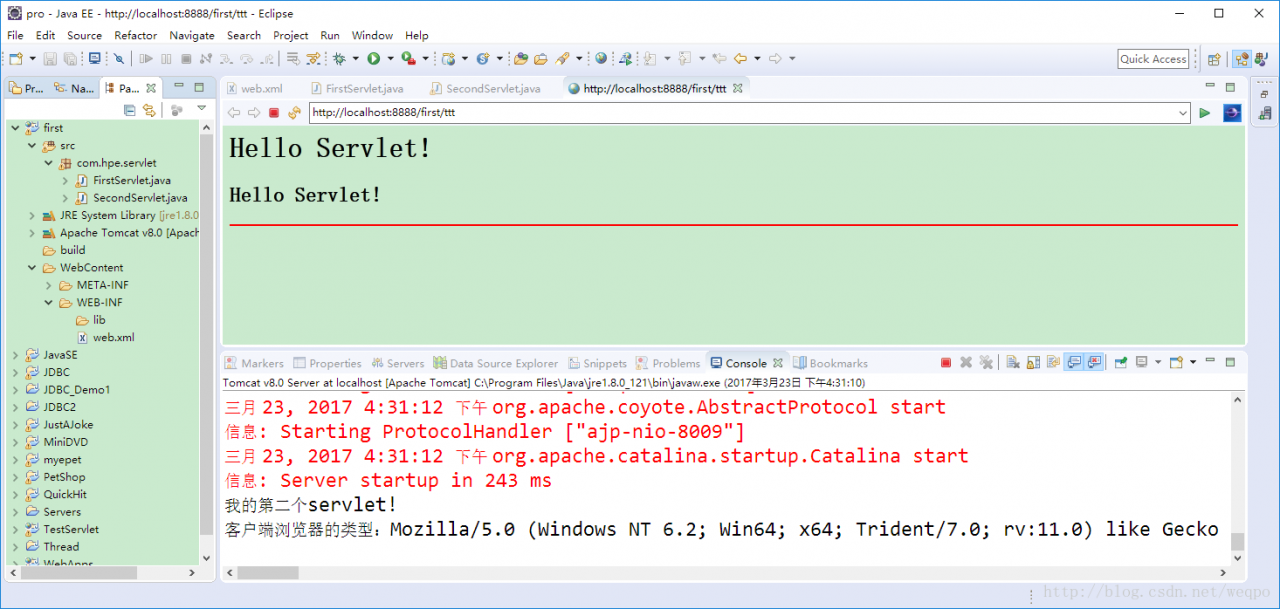Image resolution: width=1280 pixels, height=609 pixels.
Task: Toggle Link with Editor in Package Explorer
Action: [149, 110]
